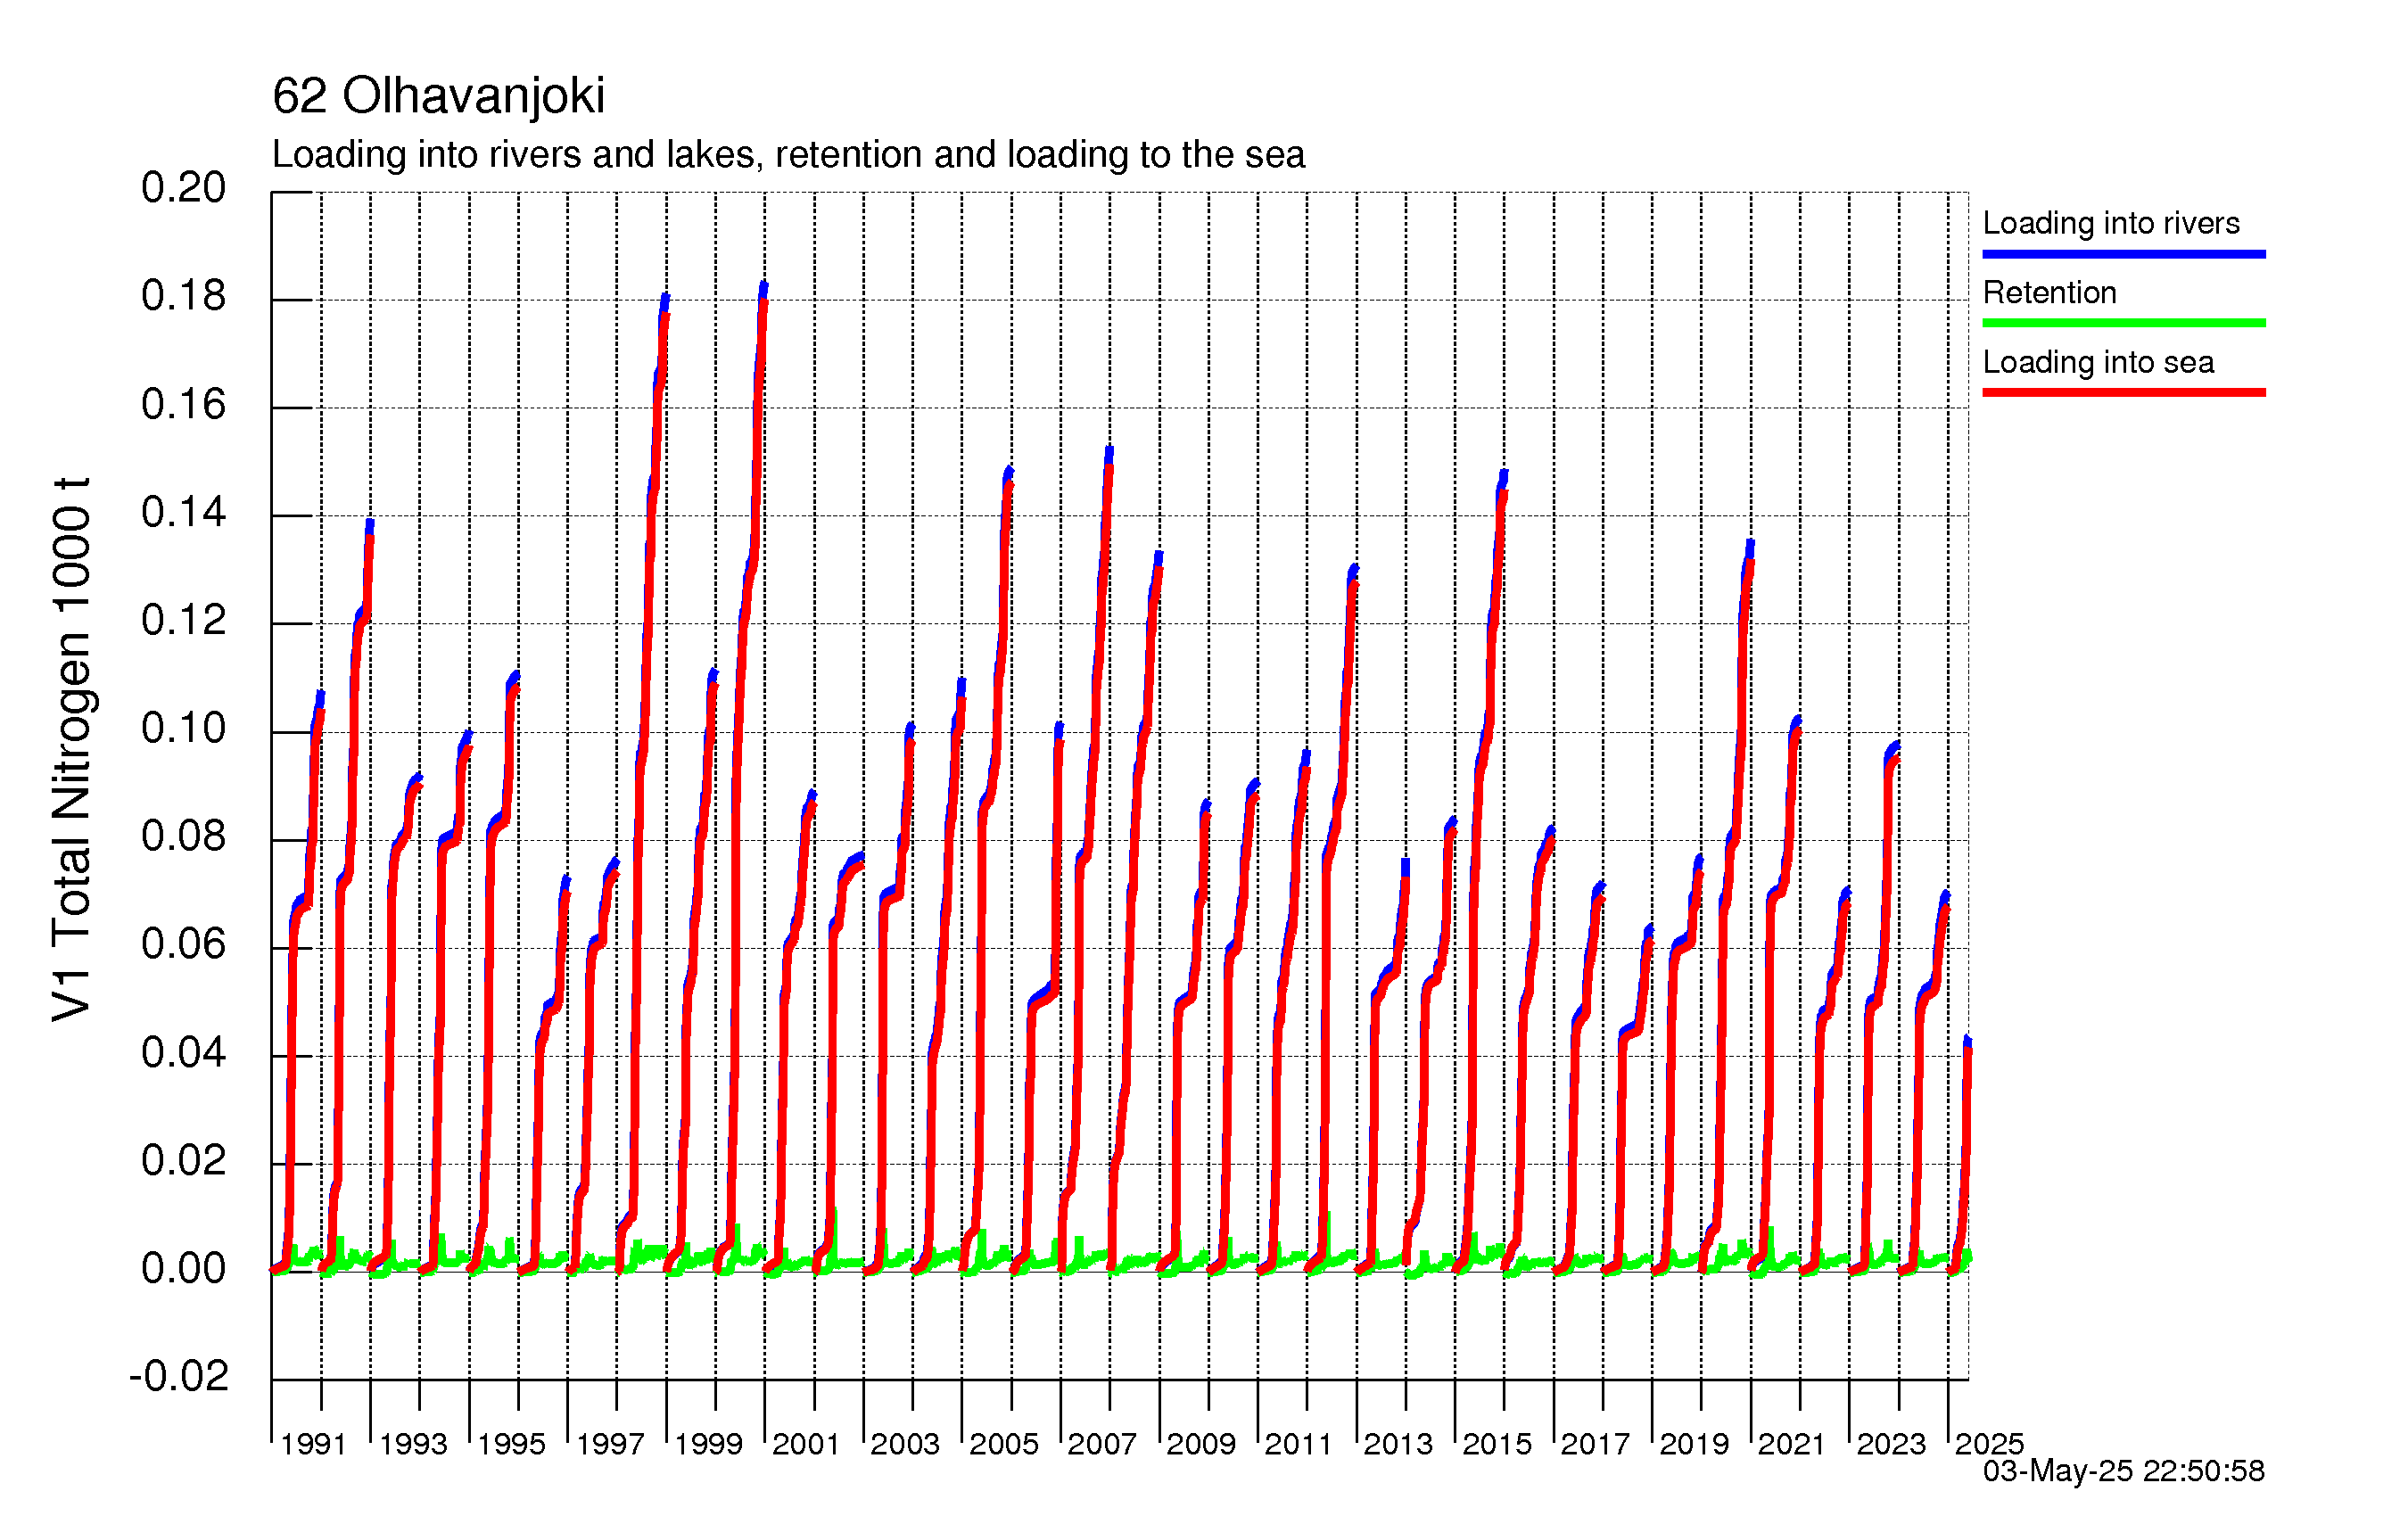This screenshot has height=1516, width=2408.
Task: Click the x-axis year label 2019
Action: pyautogui.click(x=1694, y=1444)
